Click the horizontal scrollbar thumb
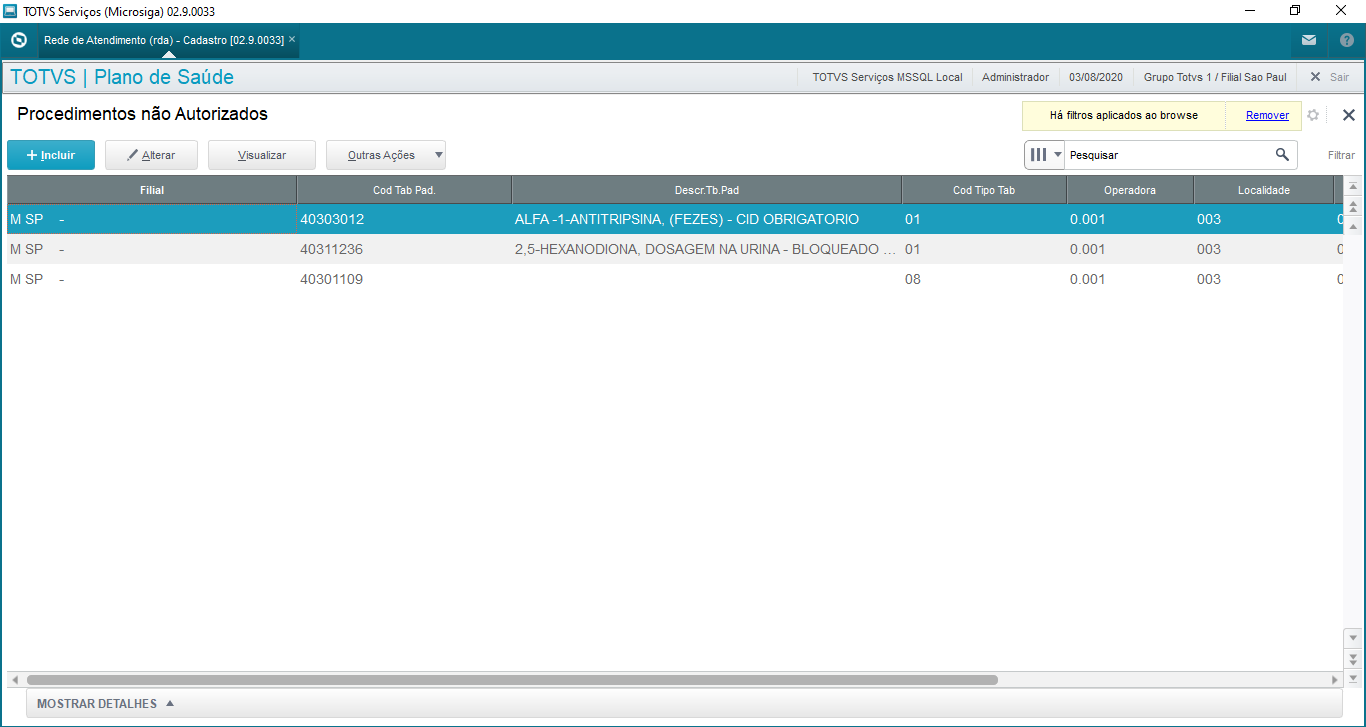 pos(512,680)
